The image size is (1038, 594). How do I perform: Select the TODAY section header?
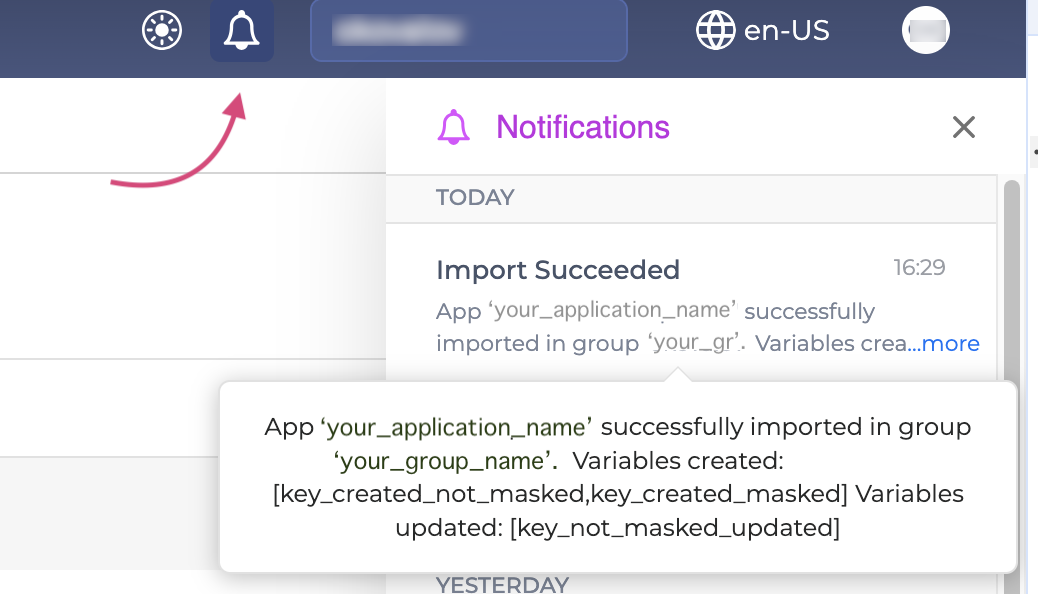[x=475, y=197]
